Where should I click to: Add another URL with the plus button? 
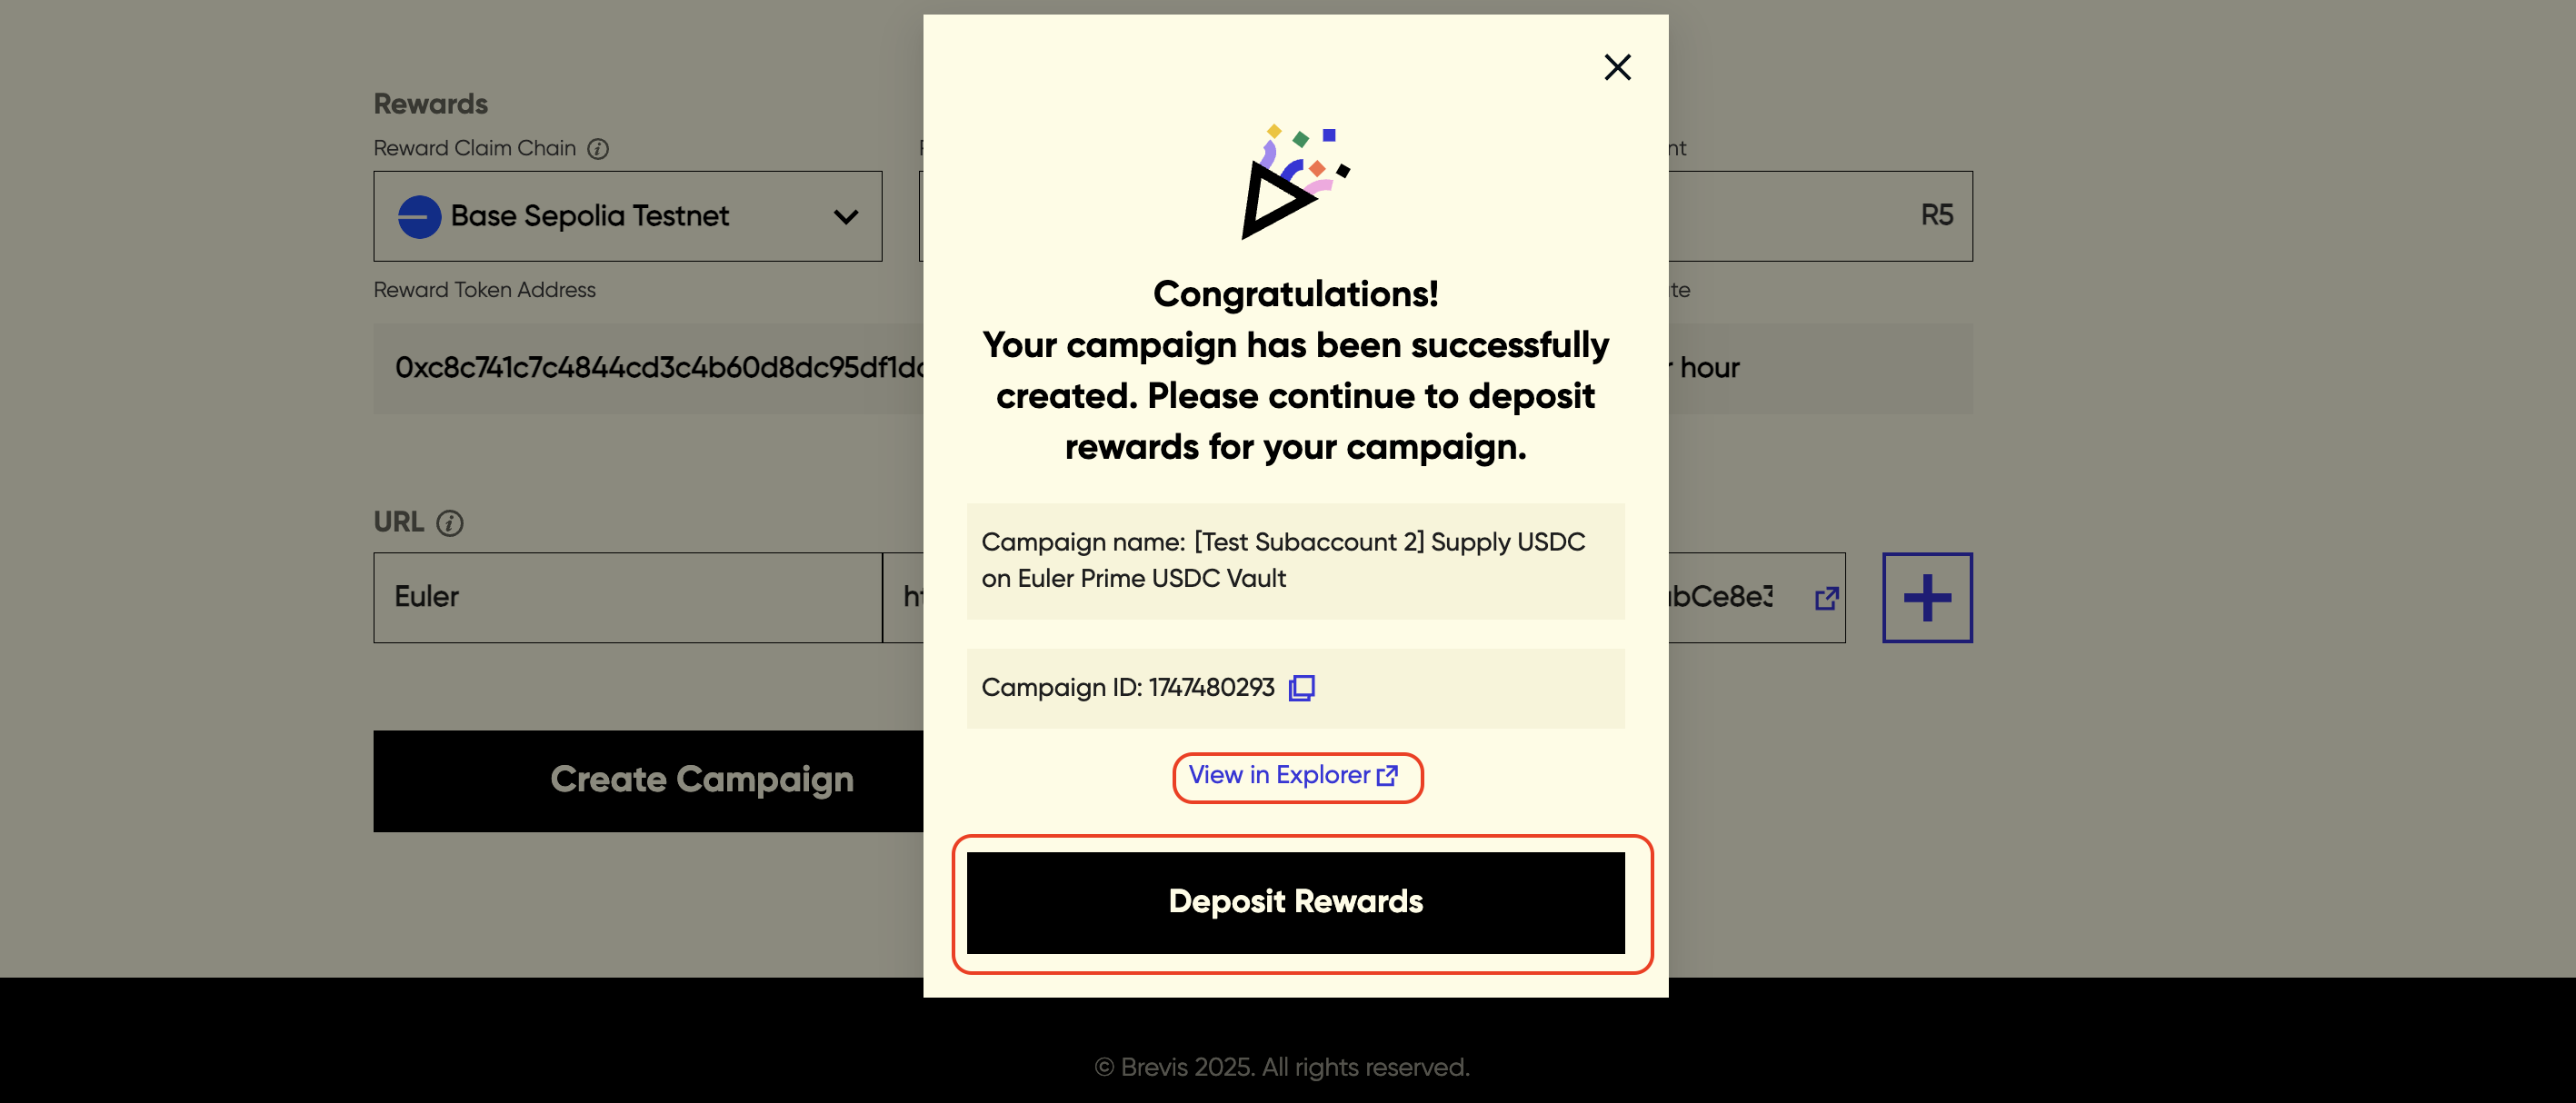[1926, 598]
